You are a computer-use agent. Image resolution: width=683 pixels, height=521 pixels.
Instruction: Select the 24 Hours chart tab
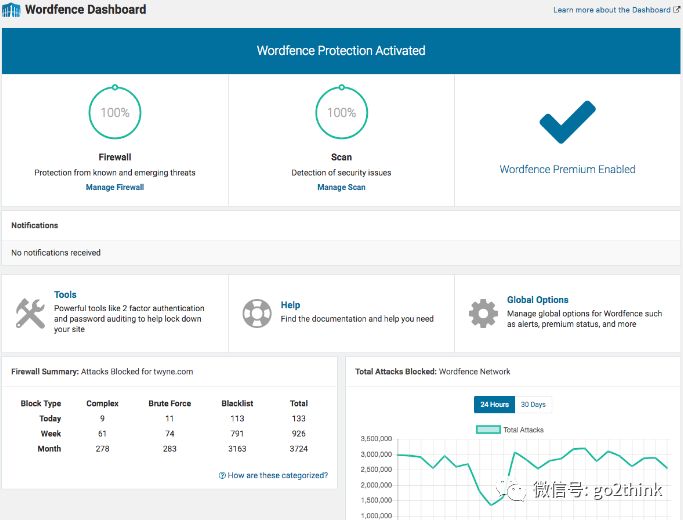(494, 404)
